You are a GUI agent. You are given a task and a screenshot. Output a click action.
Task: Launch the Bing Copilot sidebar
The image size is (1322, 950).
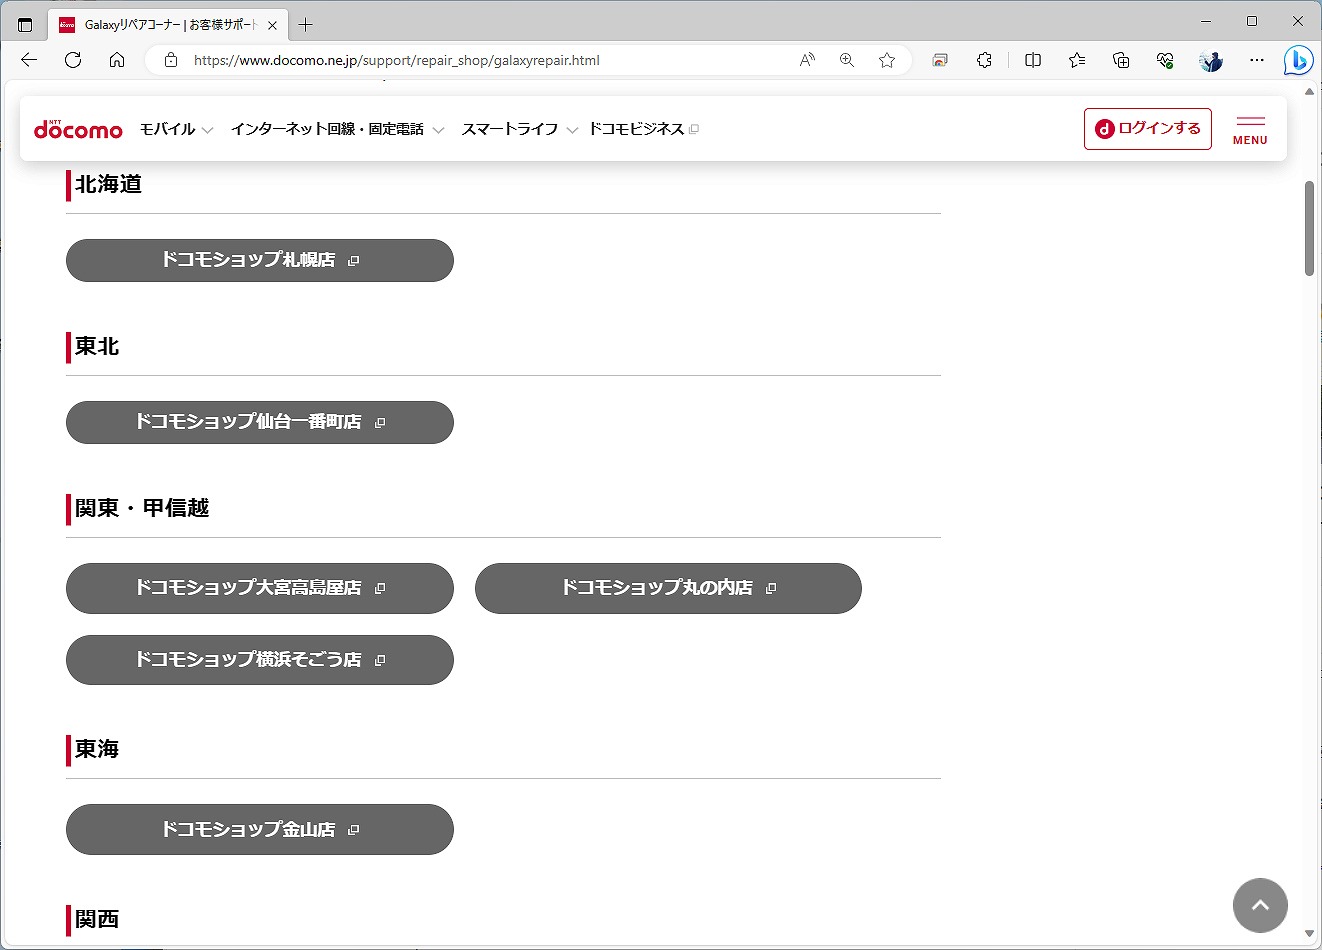1298,60
